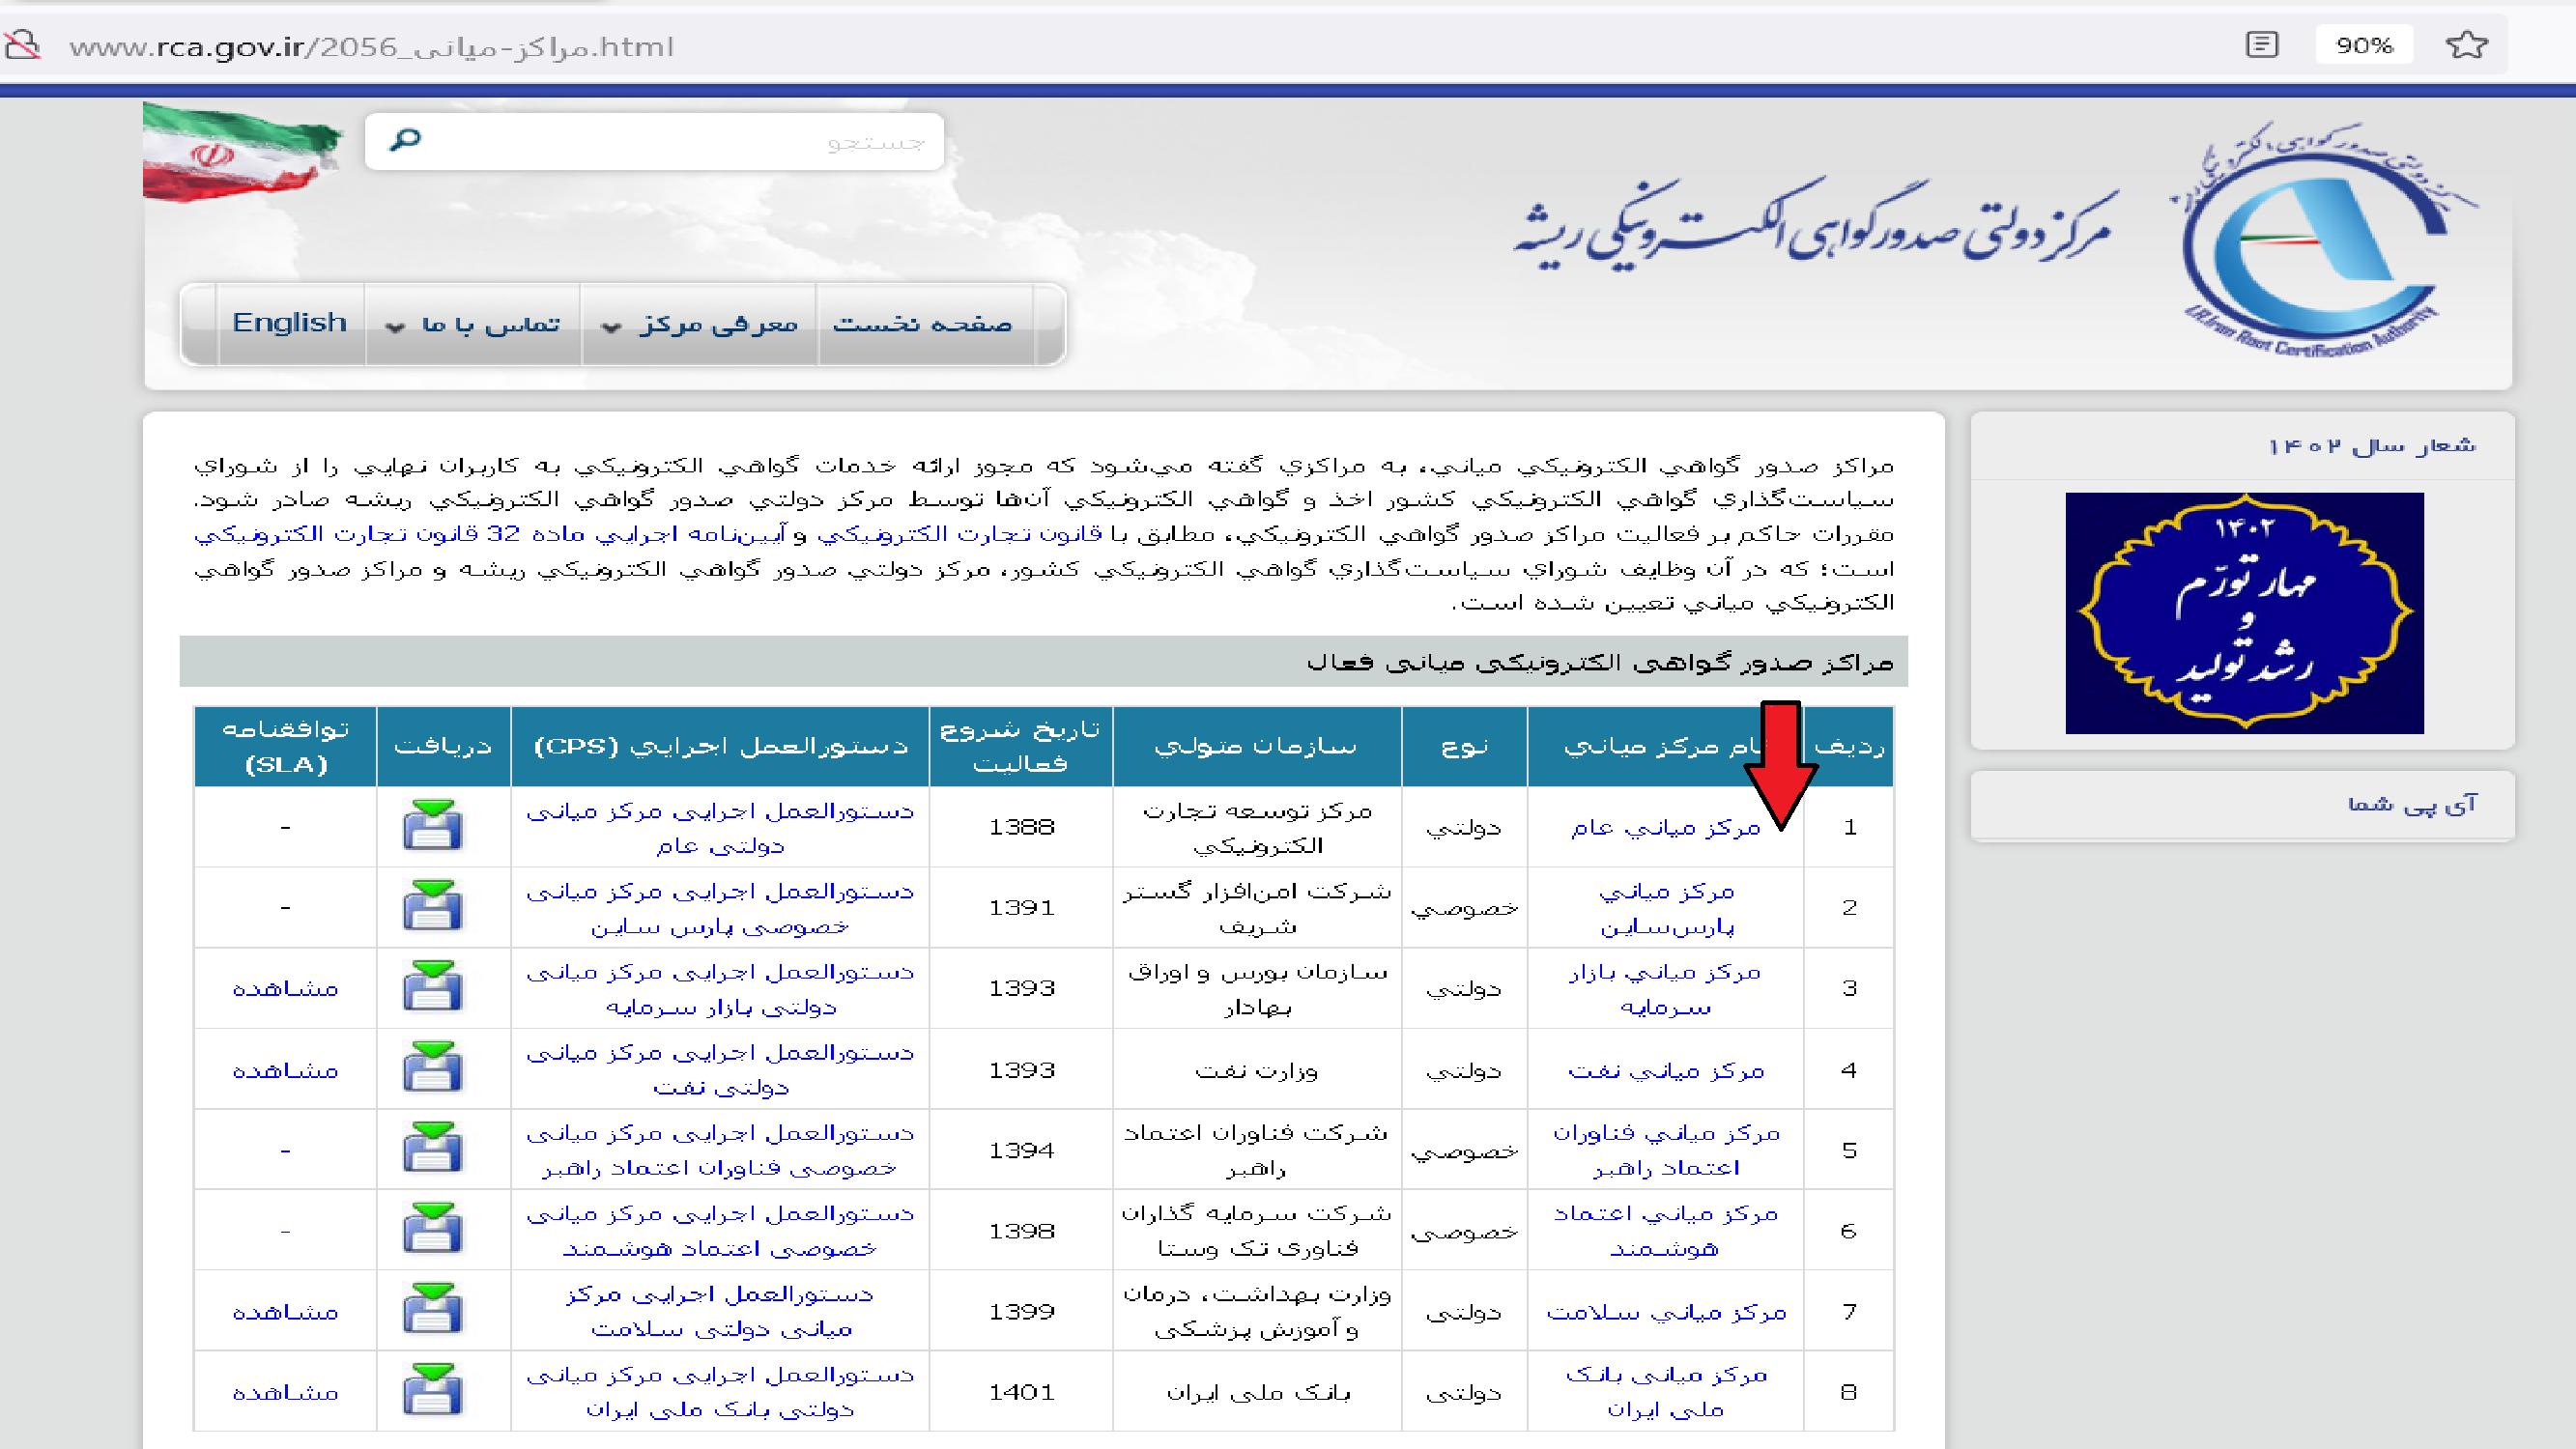The image size is (2576, 1449).
Task: Bookmark this page with star icon
Action: [2466, 45]
